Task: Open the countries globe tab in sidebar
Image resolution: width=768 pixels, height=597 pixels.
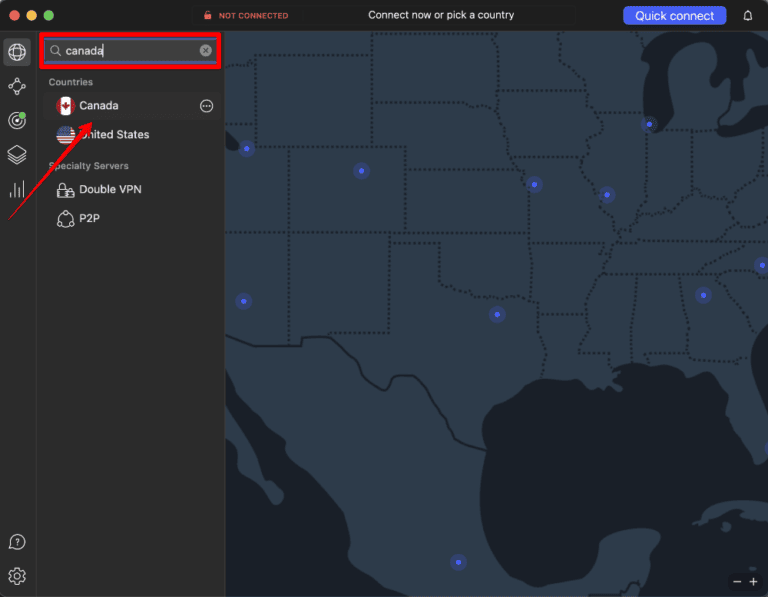Action: click(x=17, y=52)
